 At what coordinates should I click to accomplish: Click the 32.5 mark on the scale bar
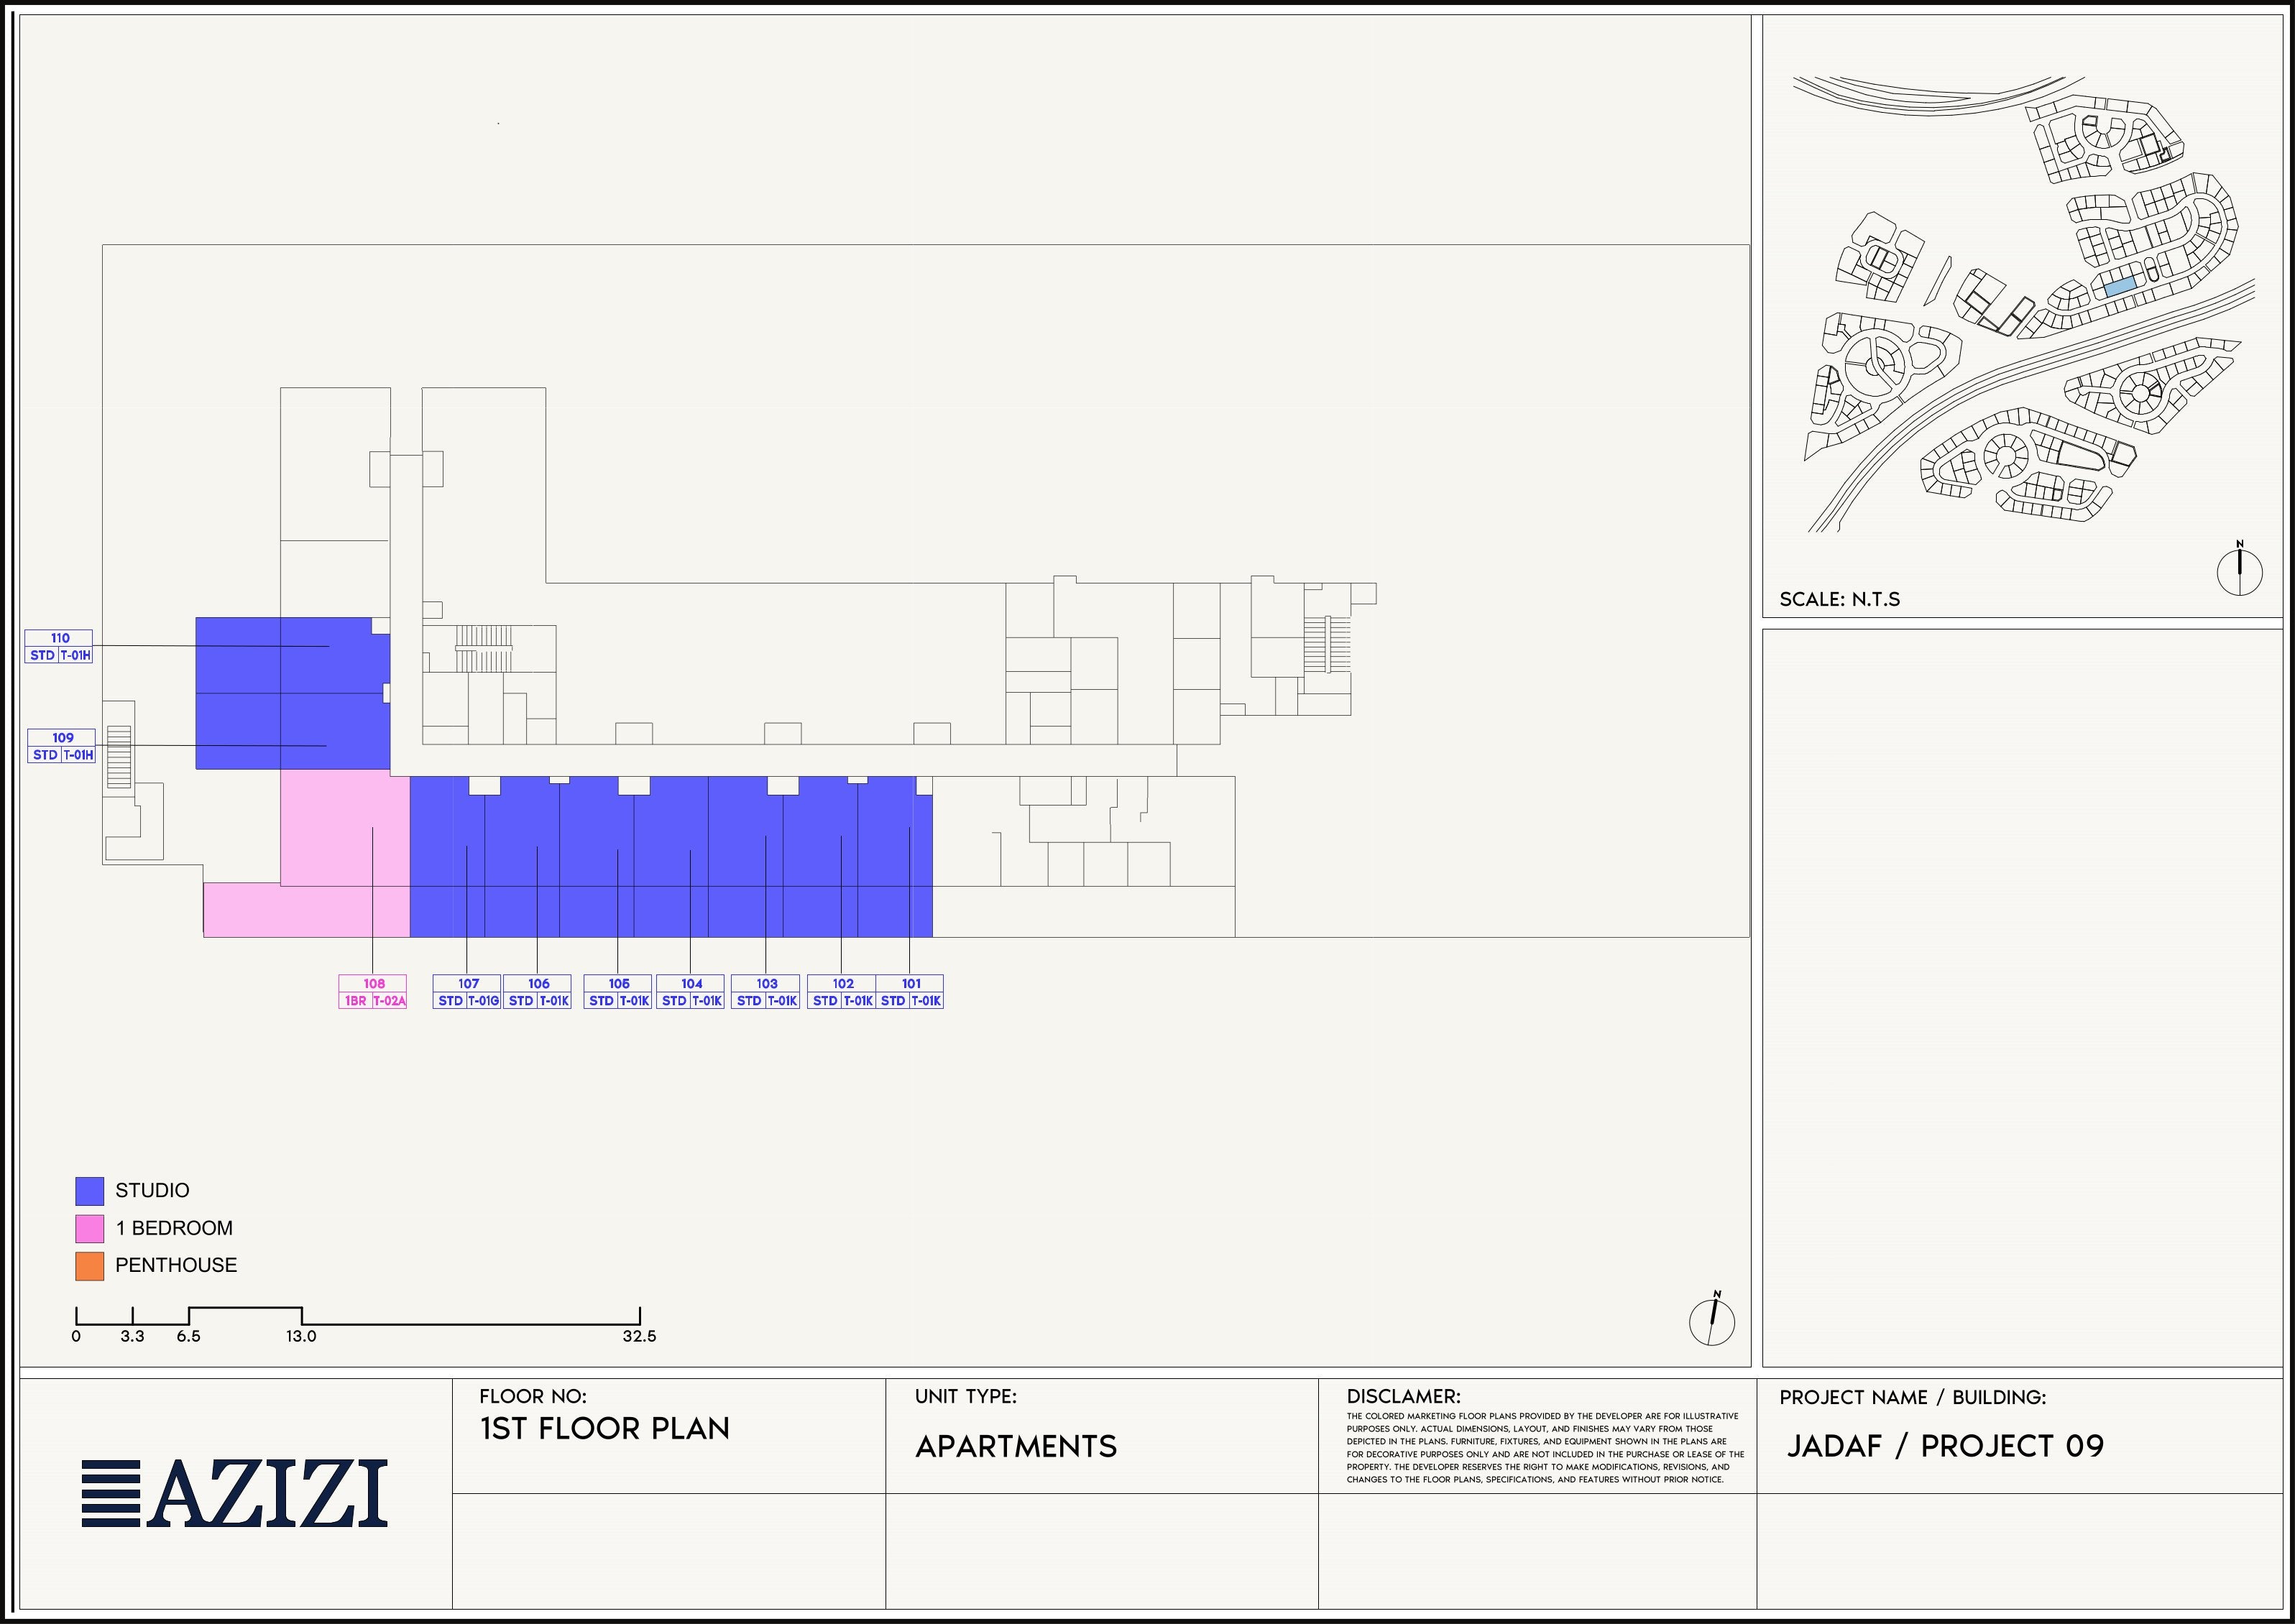tap(639, 1336)
